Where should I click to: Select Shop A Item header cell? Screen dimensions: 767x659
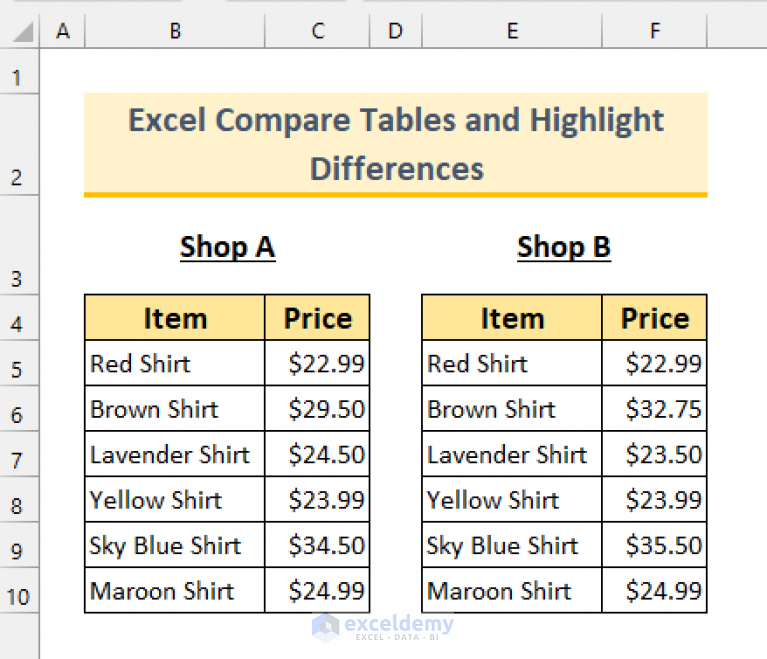point(175,318)
